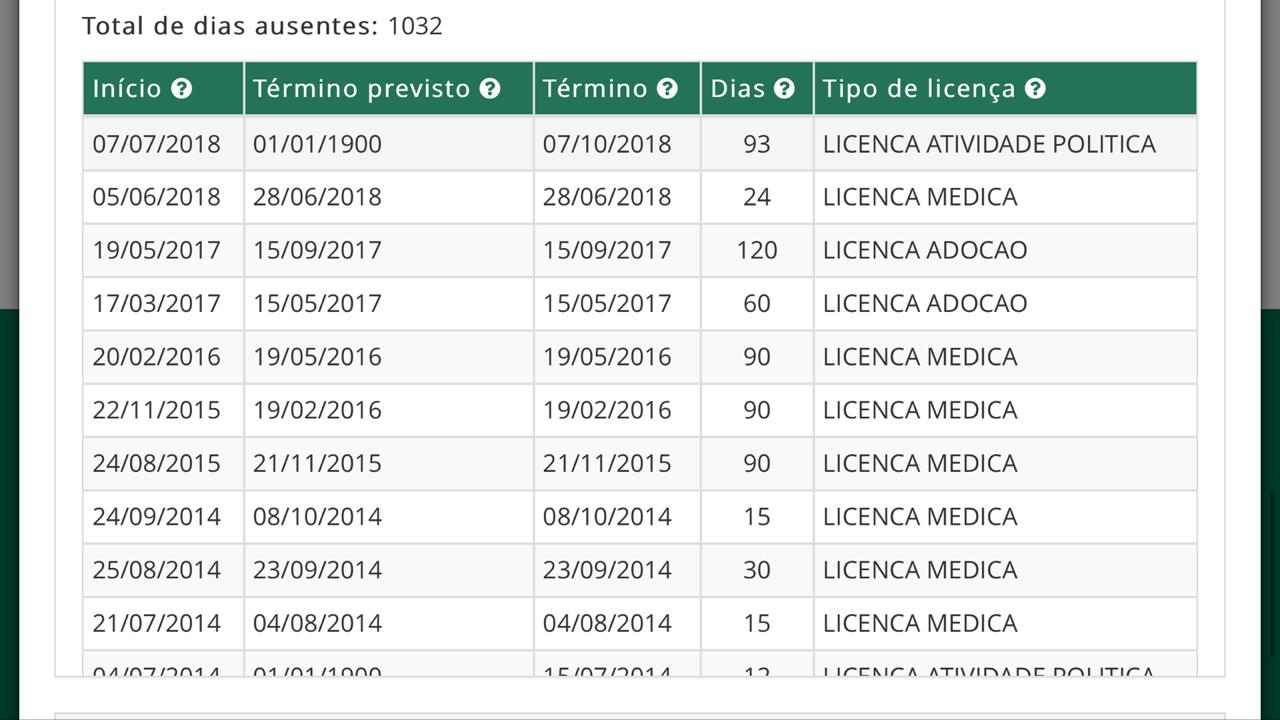Click the Início column header
Viewport: 1280px width, 720px height.
pos(127,89)
